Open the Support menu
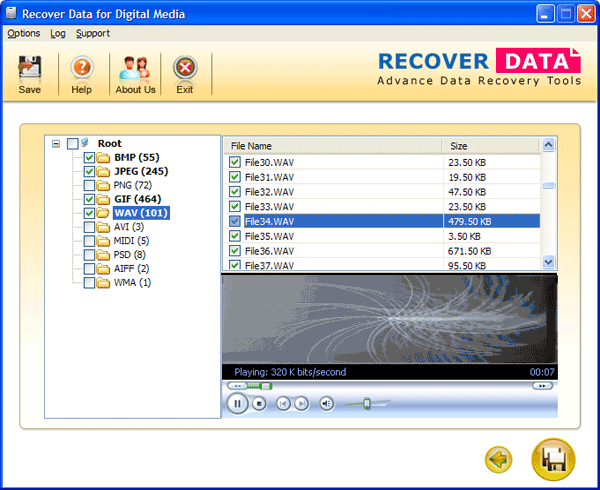The image size is (600, 490). click(93, 33)
